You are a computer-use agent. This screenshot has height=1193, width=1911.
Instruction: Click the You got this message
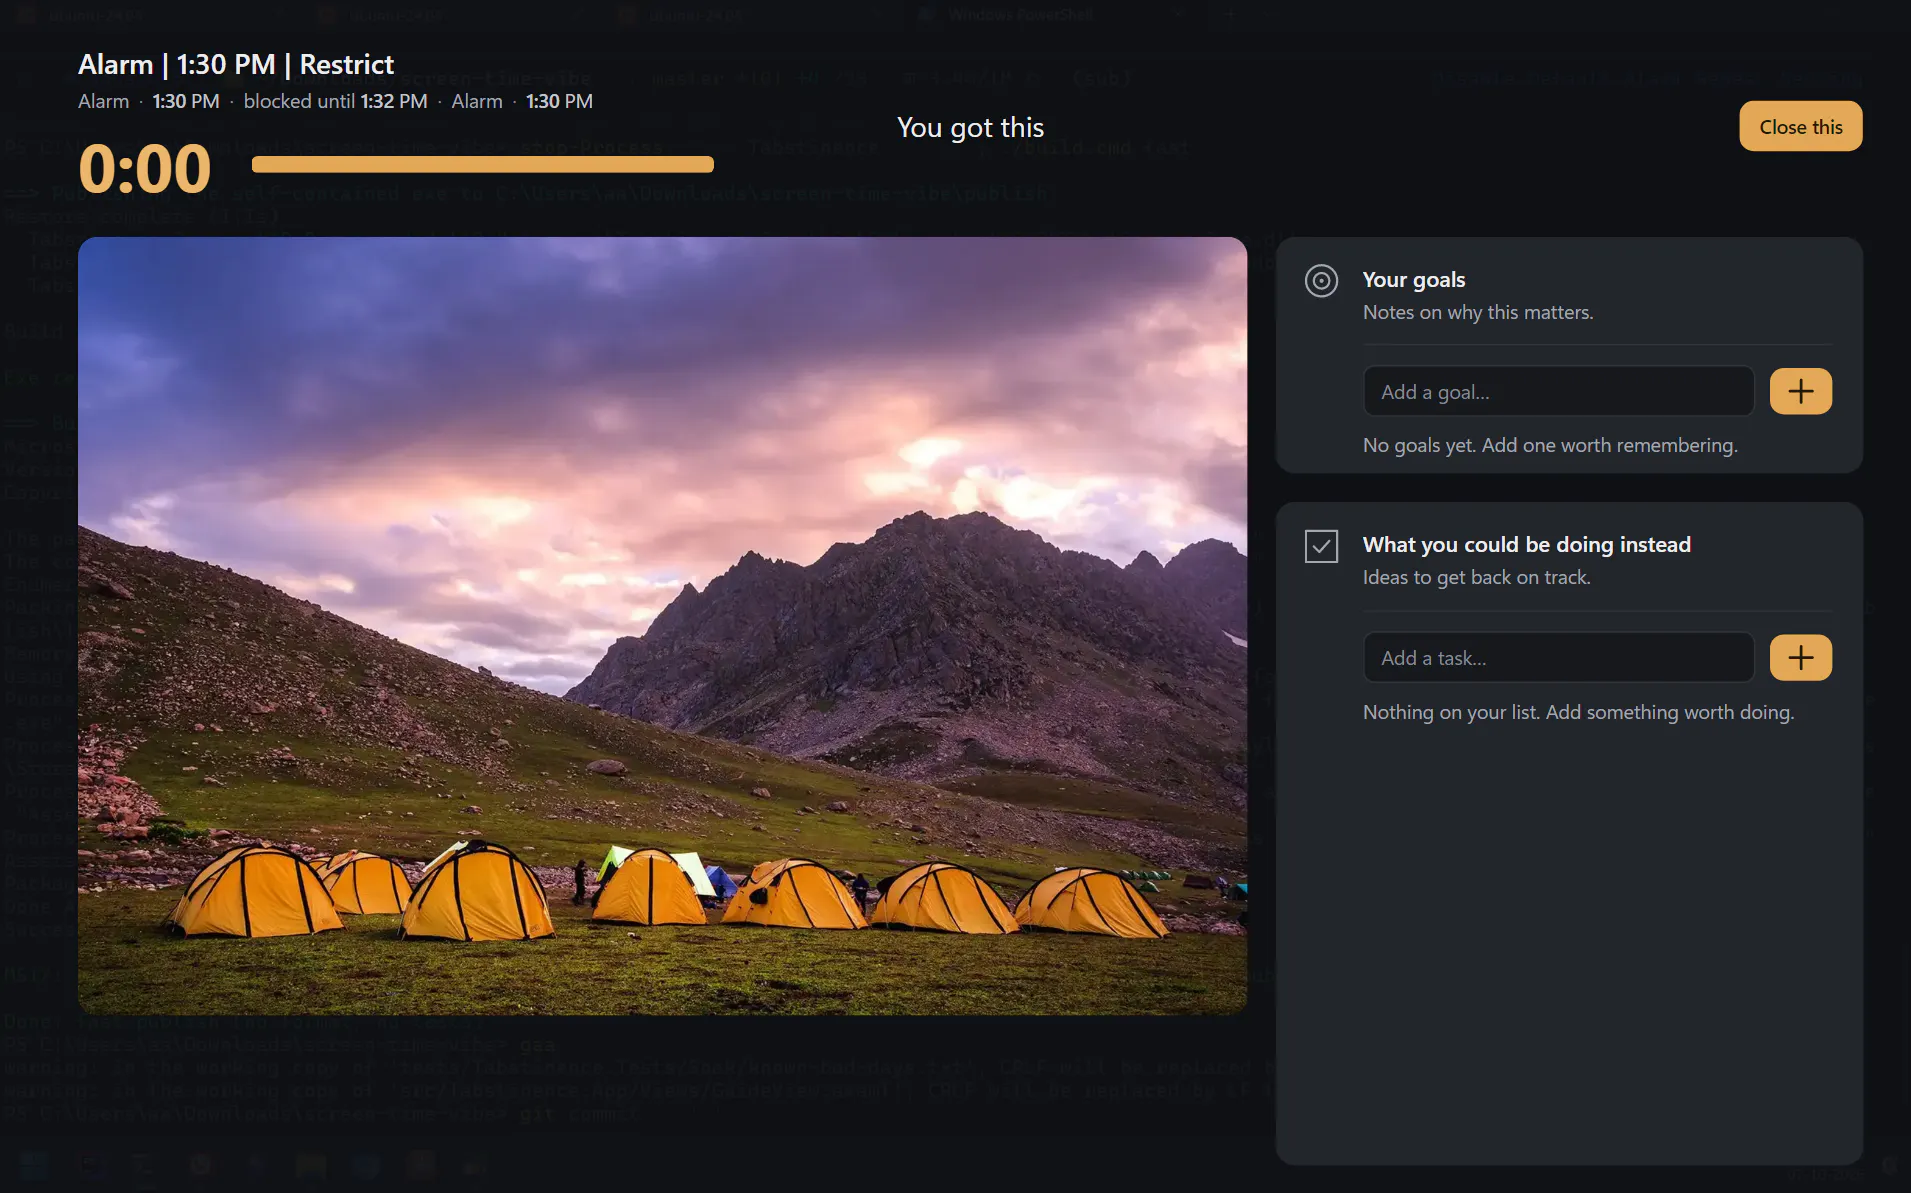pos(970,127)
